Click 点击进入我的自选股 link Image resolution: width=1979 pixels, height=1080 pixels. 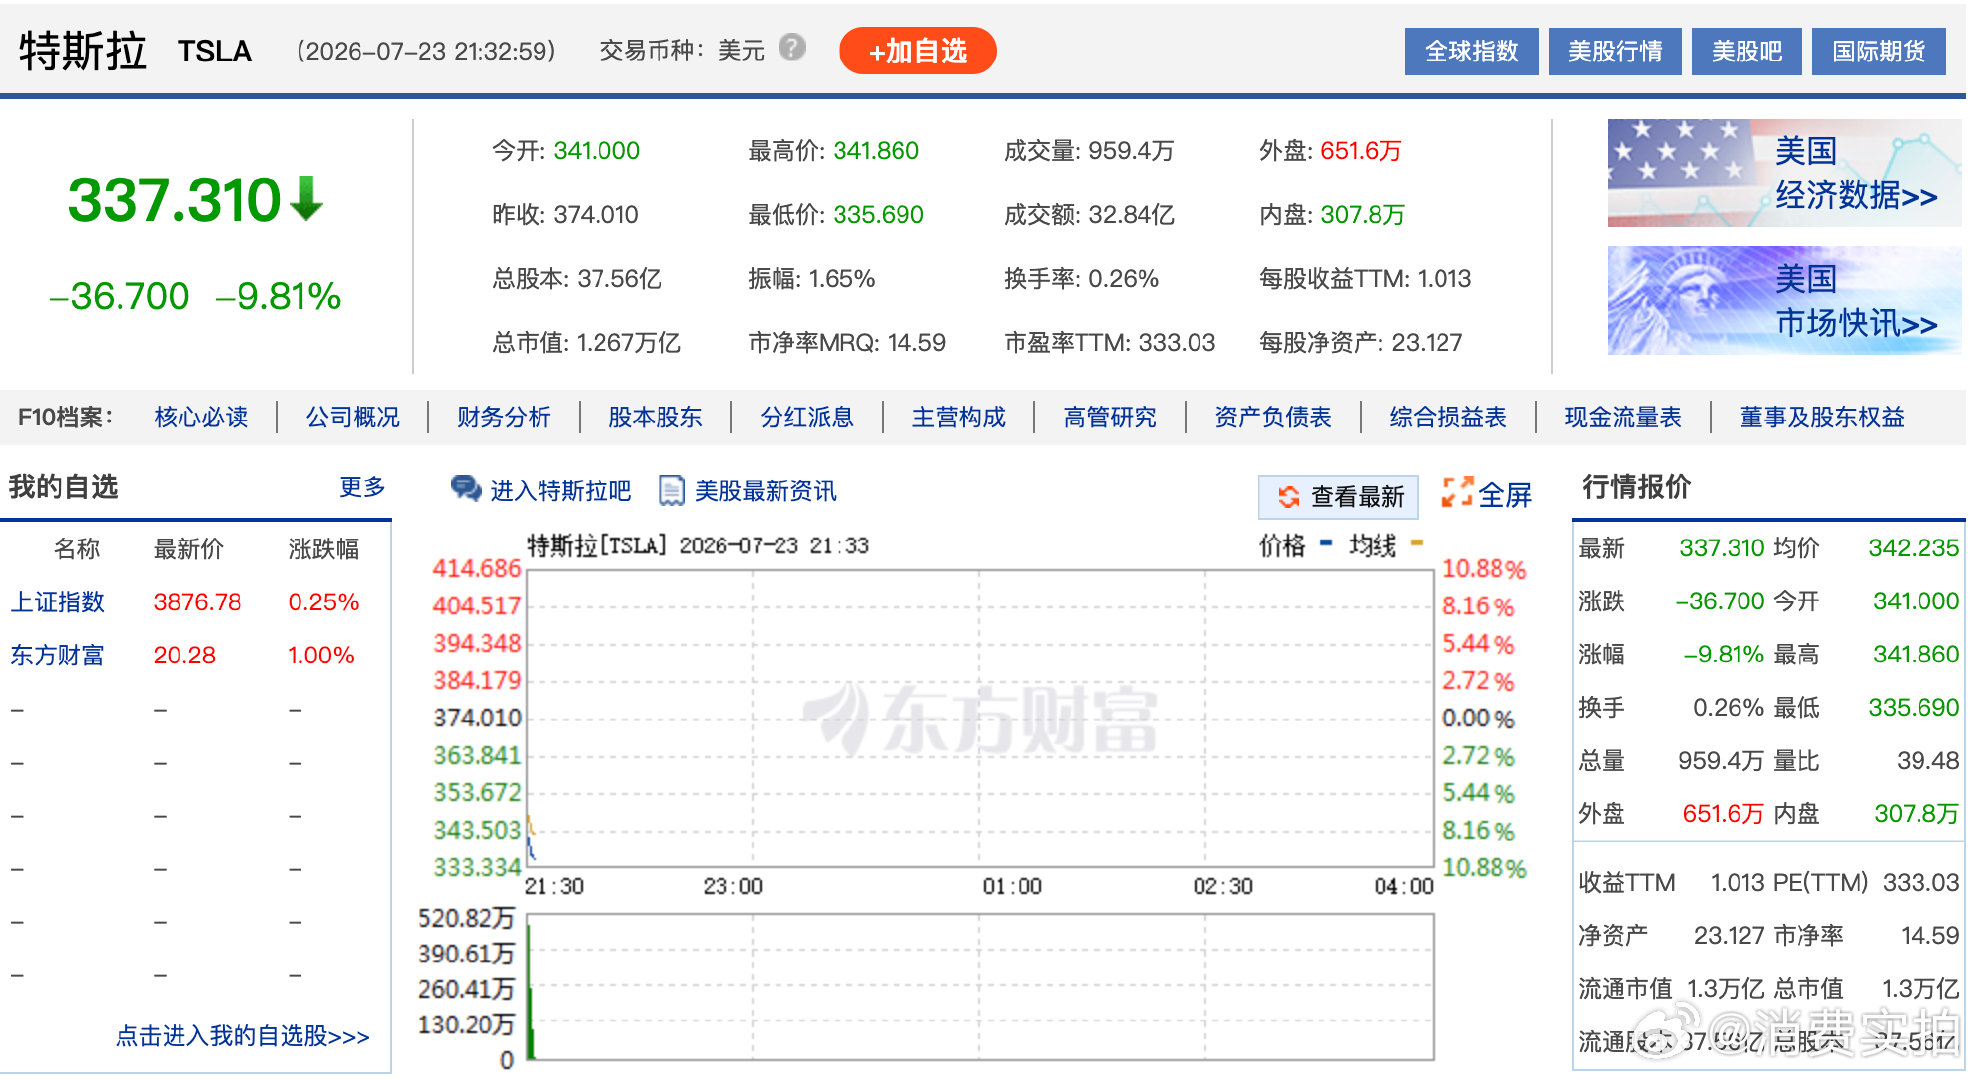242,1036
